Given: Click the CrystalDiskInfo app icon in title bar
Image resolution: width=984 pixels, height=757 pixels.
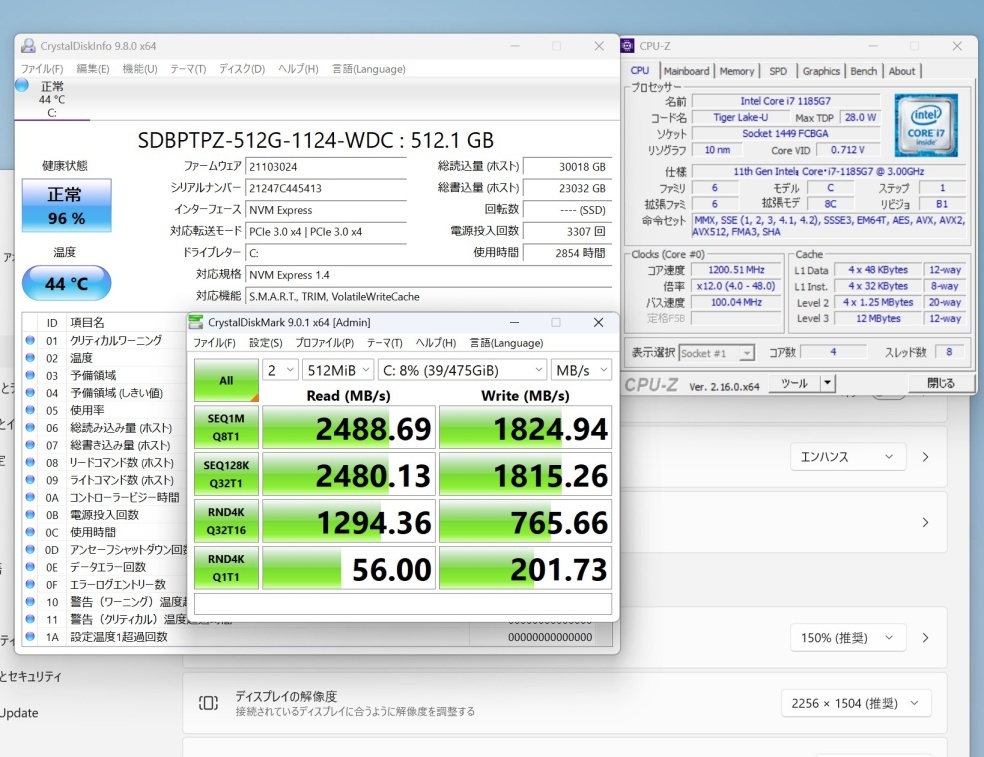Looking at the screenshot, I should coord(28,46).
